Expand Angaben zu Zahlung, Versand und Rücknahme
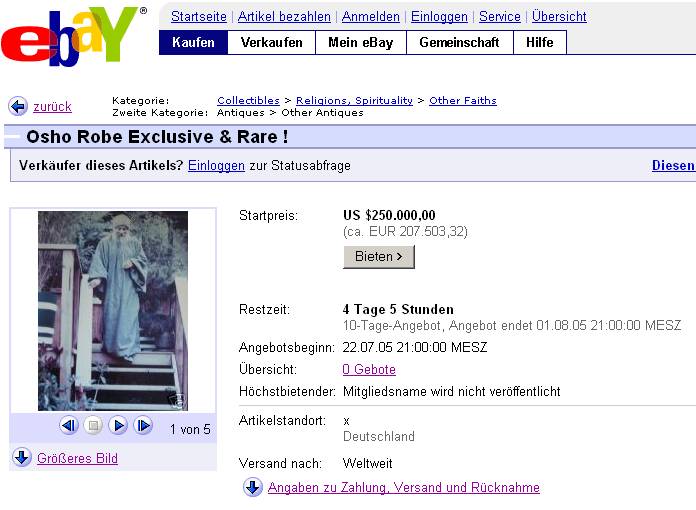Image resolution: width=696 pixels, height=510 pixels. point(403,487)
